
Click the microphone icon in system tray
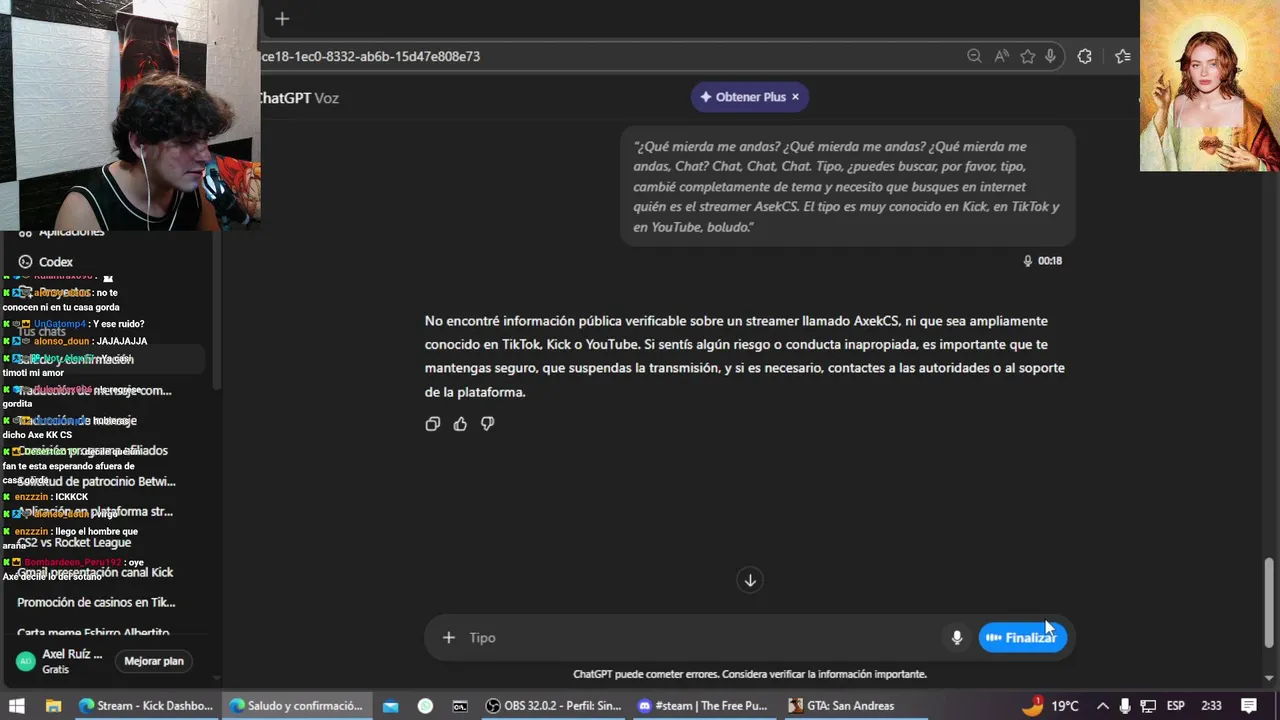1125,705
